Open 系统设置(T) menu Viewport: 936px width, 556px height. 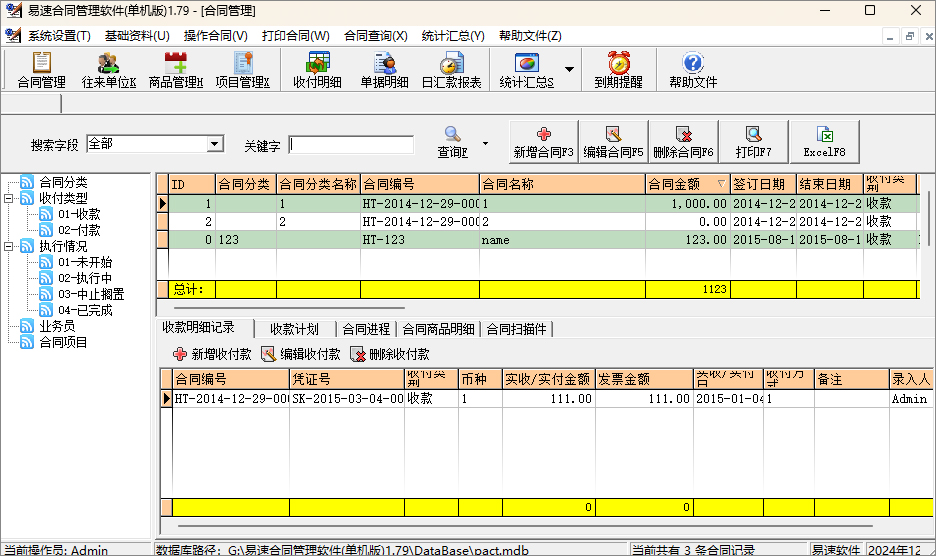pos(59,36)
